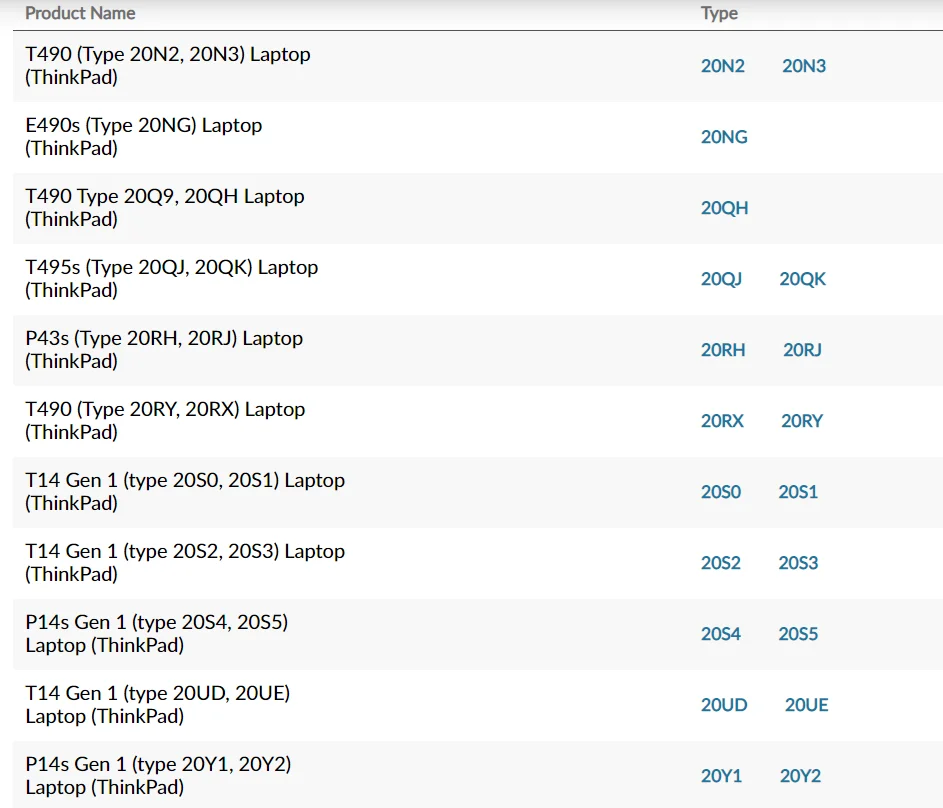The image size is (943, 808).
Task: Open the 20RJ type link
Action: pos(802,350)
